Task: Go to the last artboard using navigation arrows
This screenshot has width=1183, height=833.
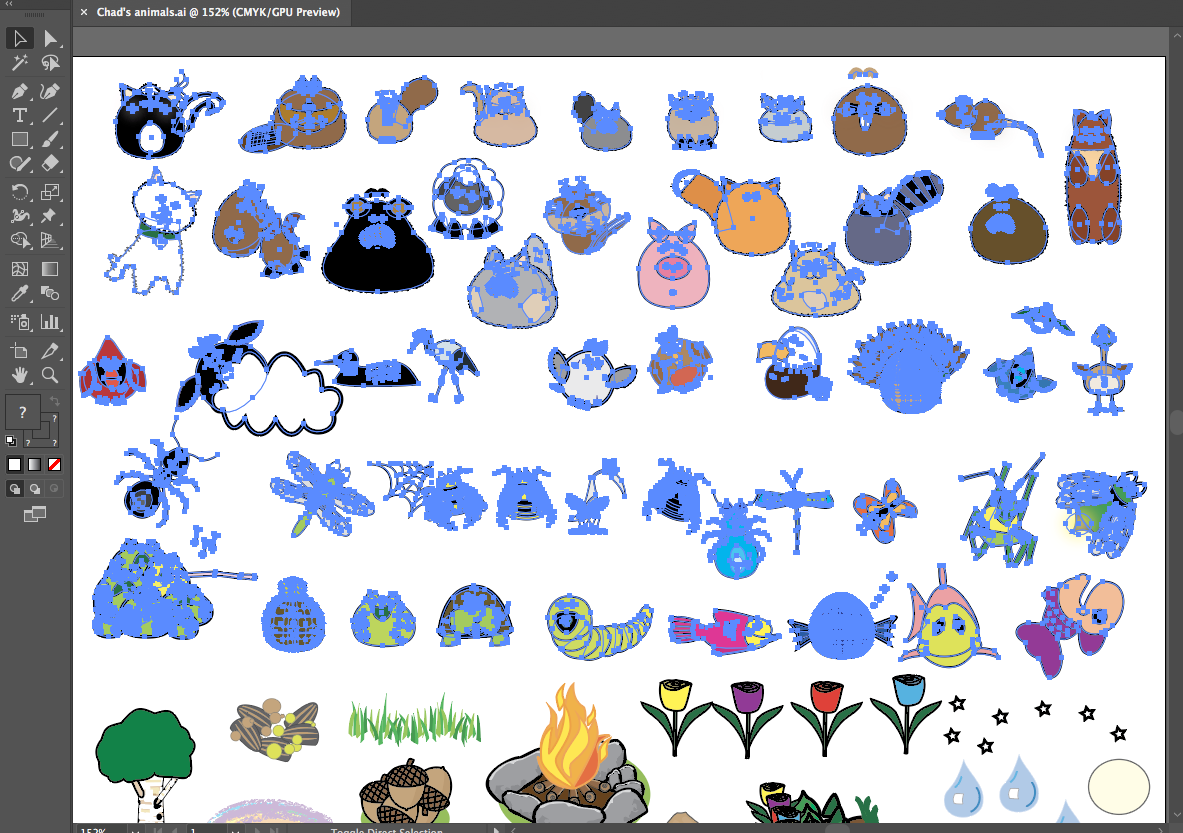Action: 273,829
